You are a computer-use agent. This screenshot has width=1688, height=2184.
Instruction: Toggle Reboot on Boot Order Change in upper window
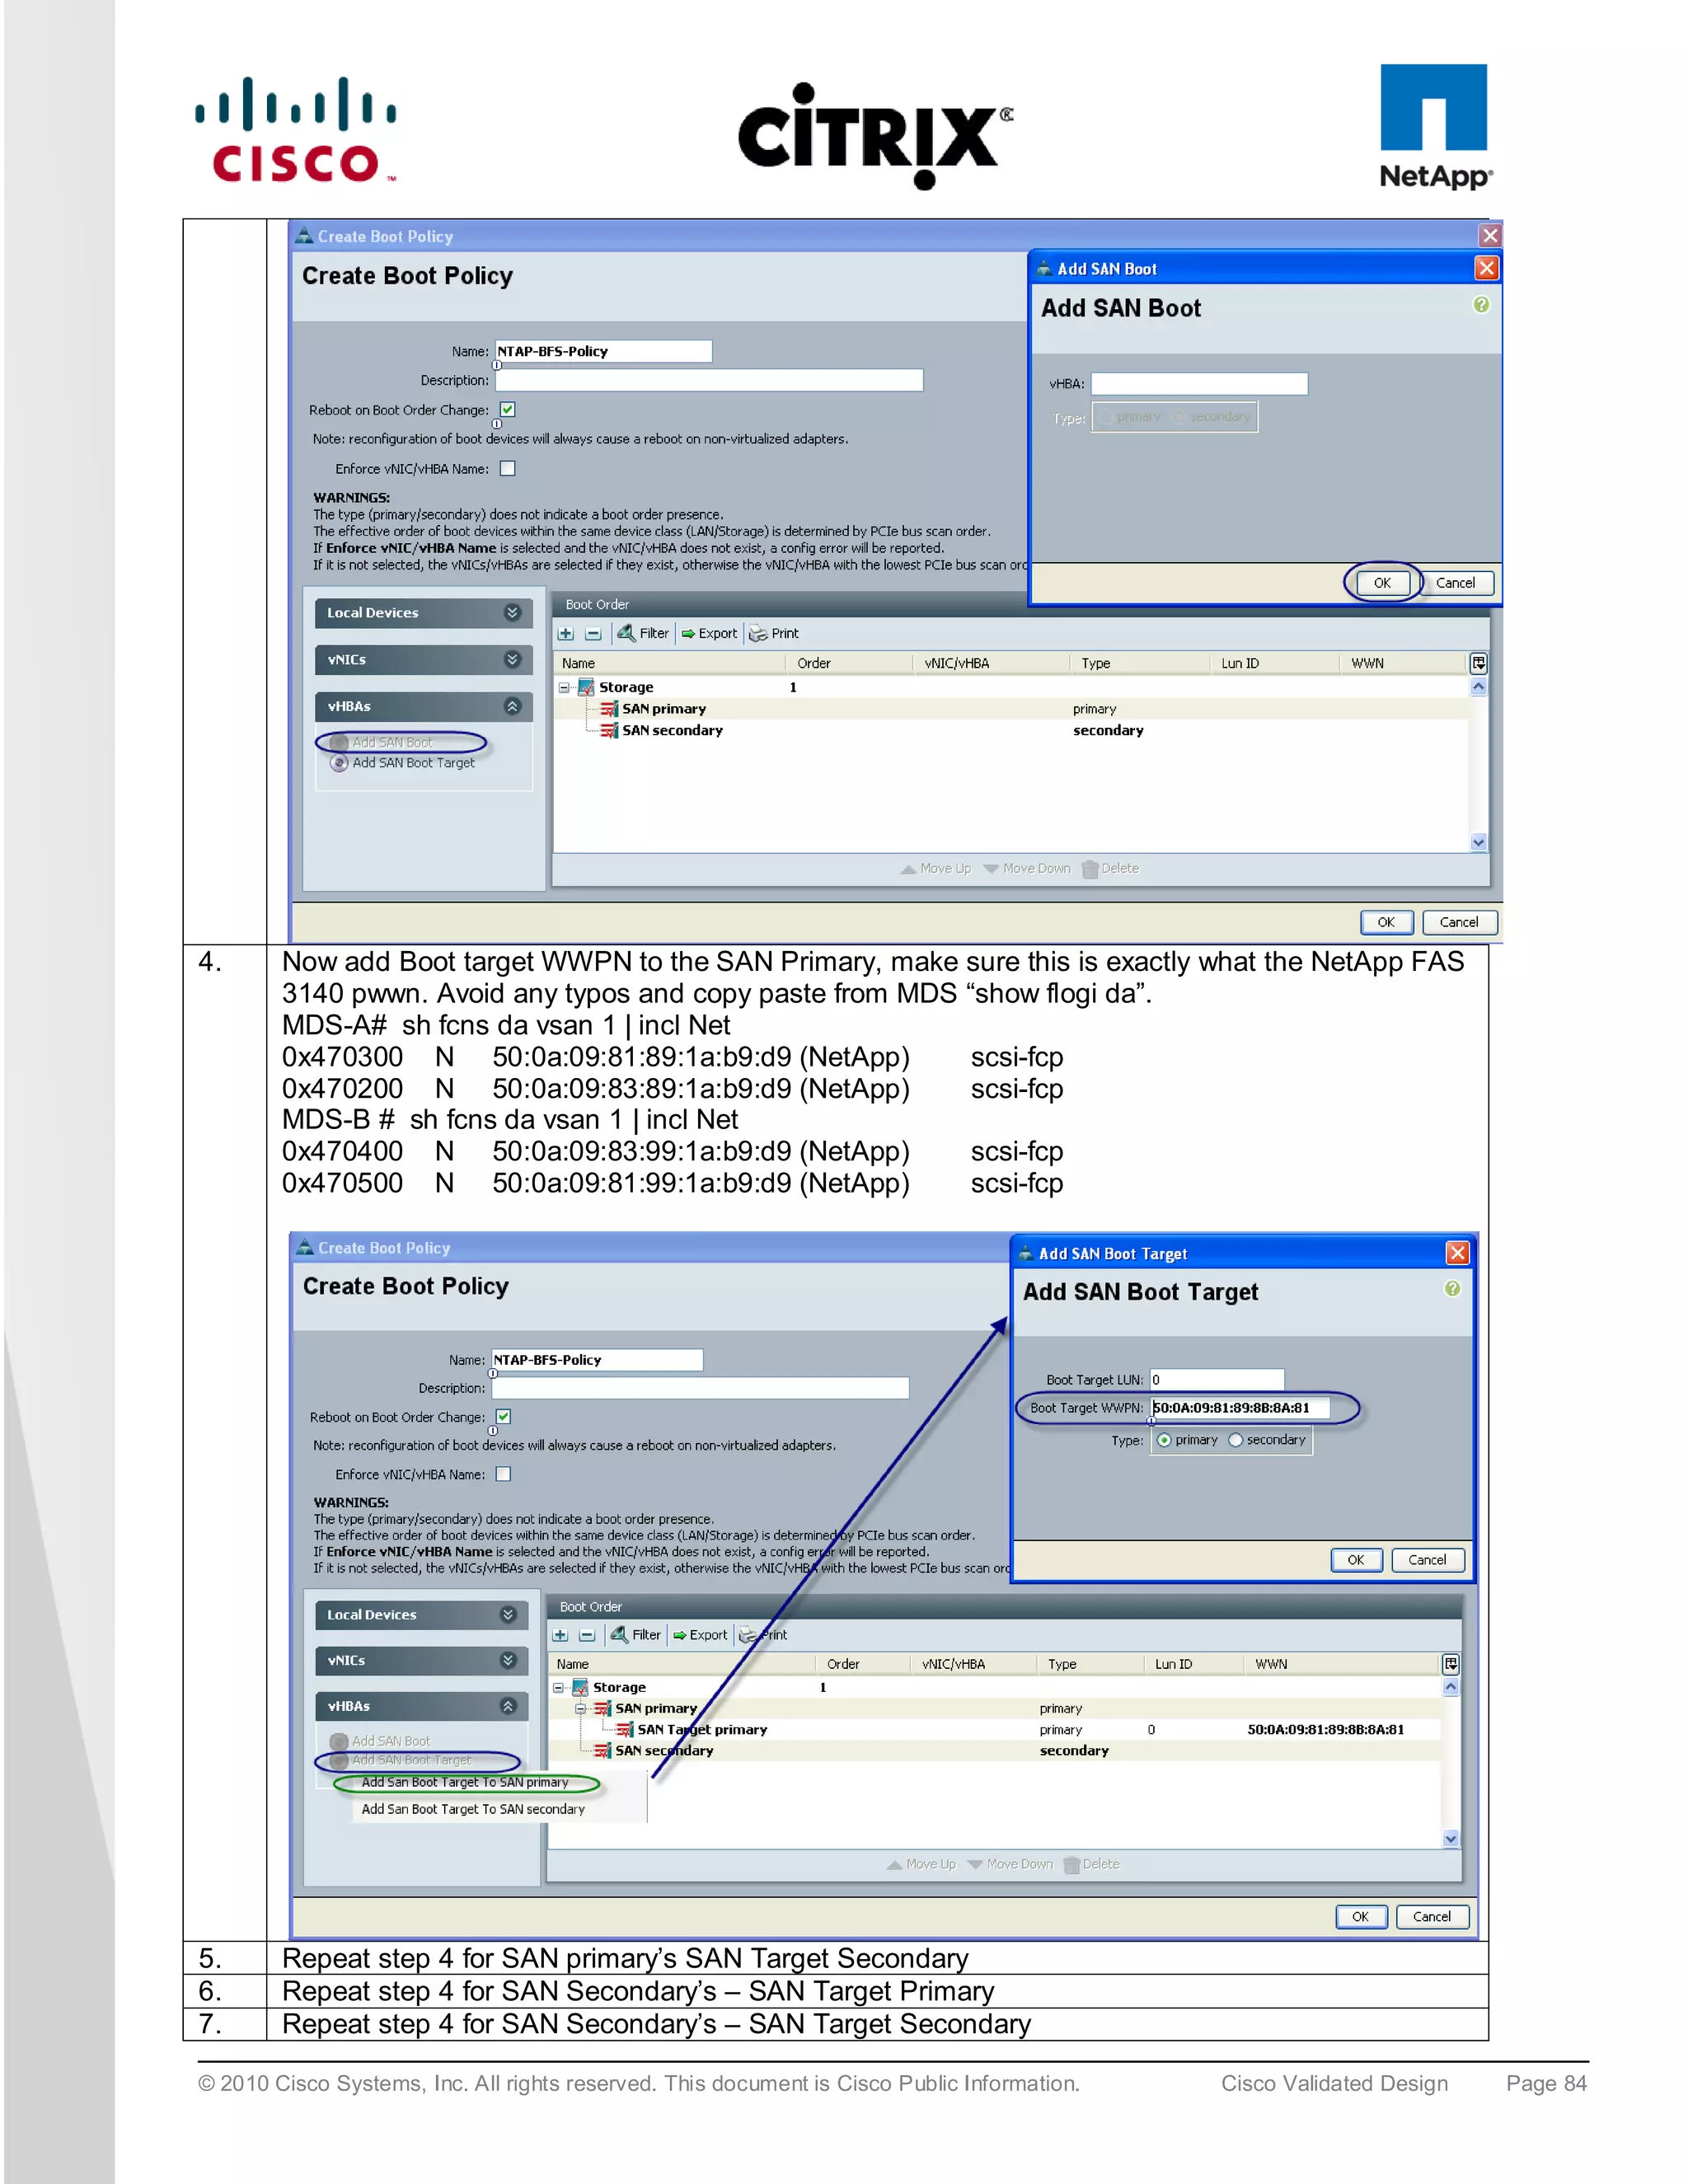(508, 410)
